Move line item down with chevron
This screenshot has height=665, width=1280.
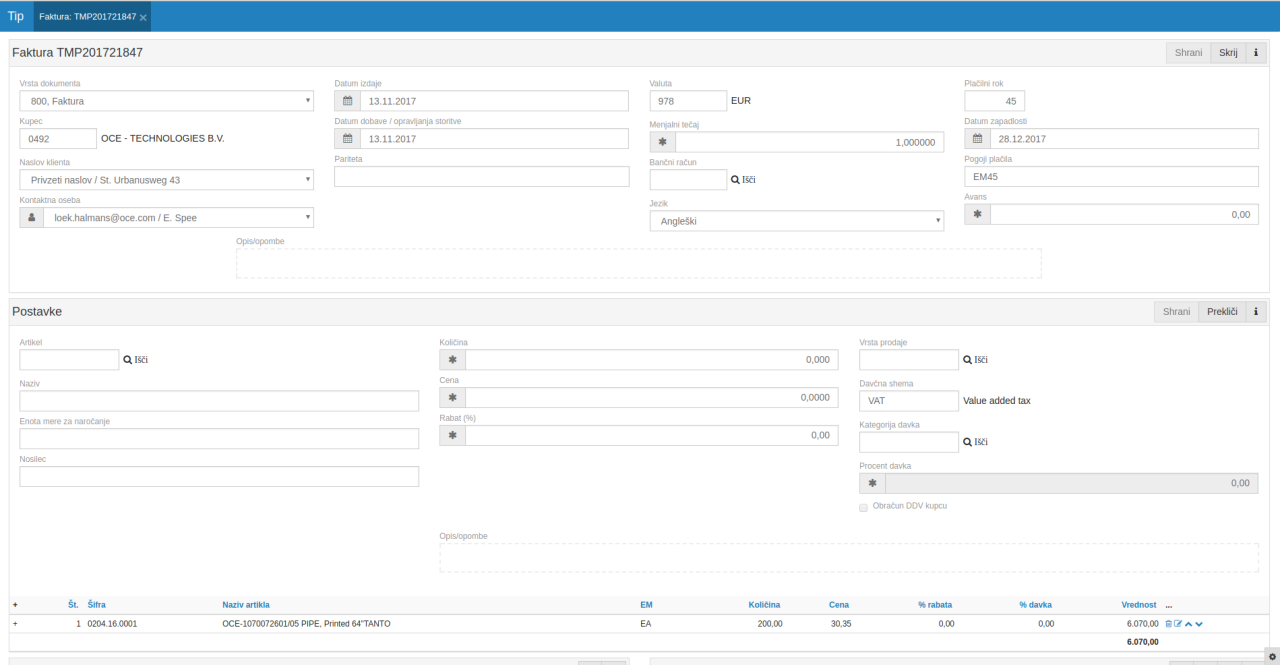coord(1199,624)
